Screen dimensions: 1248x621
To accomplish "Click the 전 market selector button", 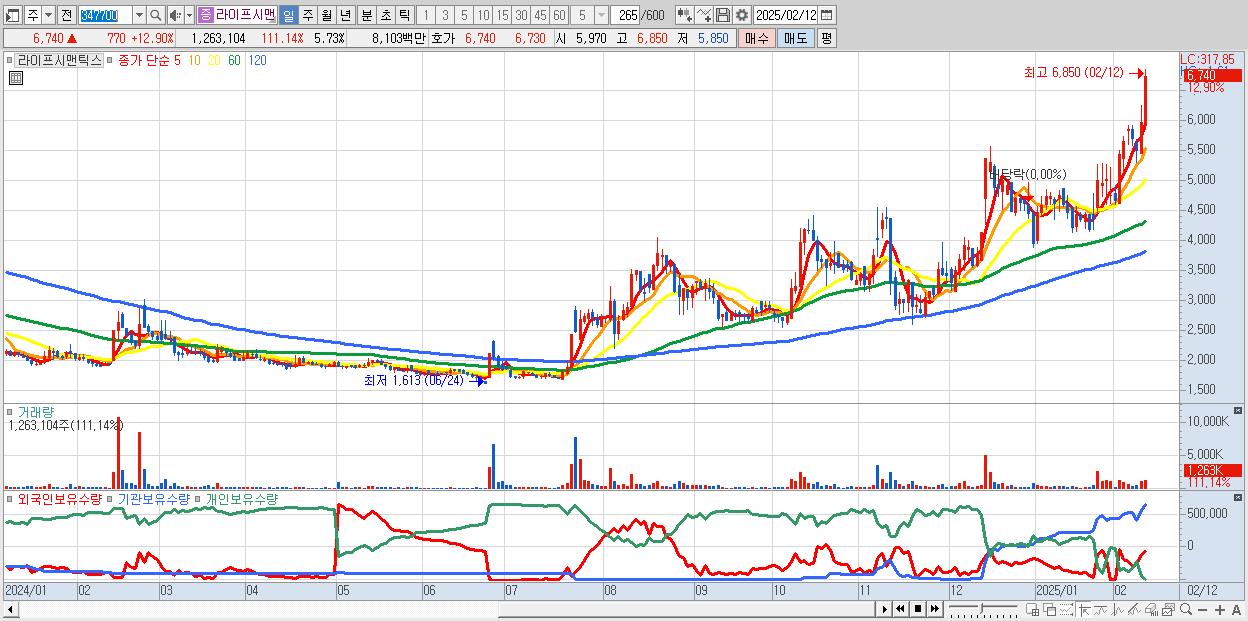I will point(66,16).
